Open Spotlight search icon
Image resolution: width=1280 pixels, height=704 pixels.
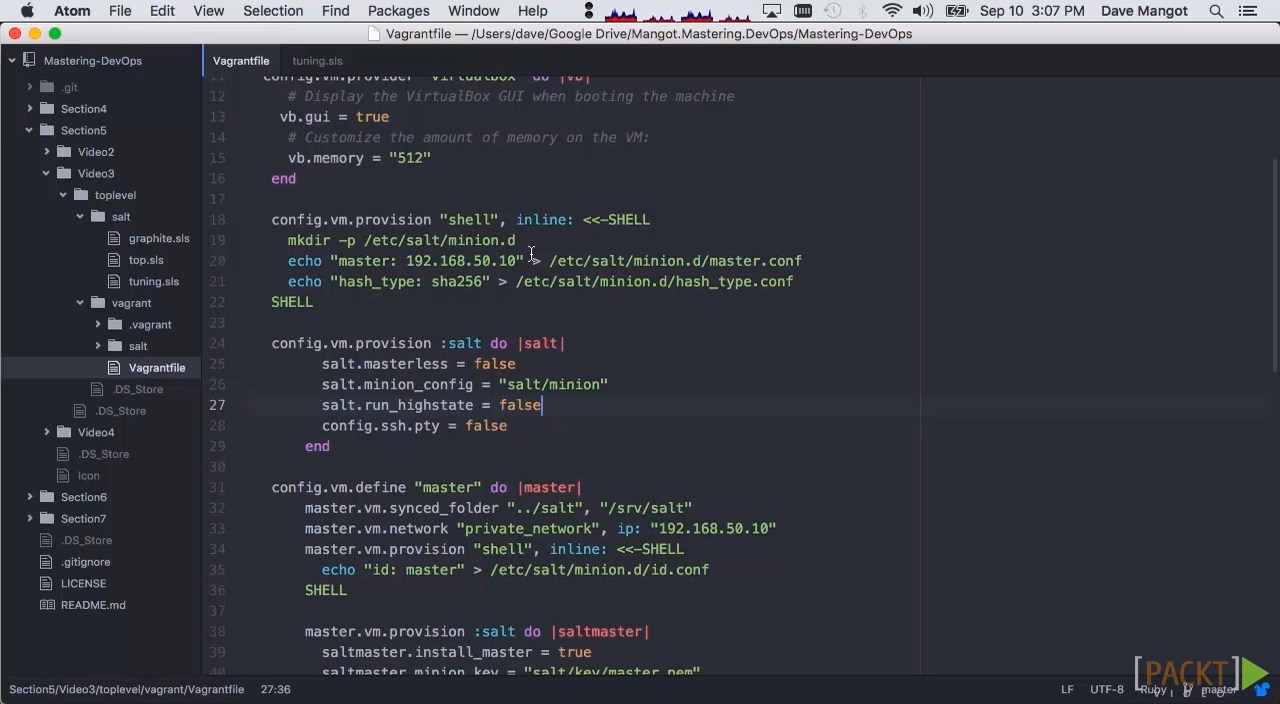[x=1216, y=11]
